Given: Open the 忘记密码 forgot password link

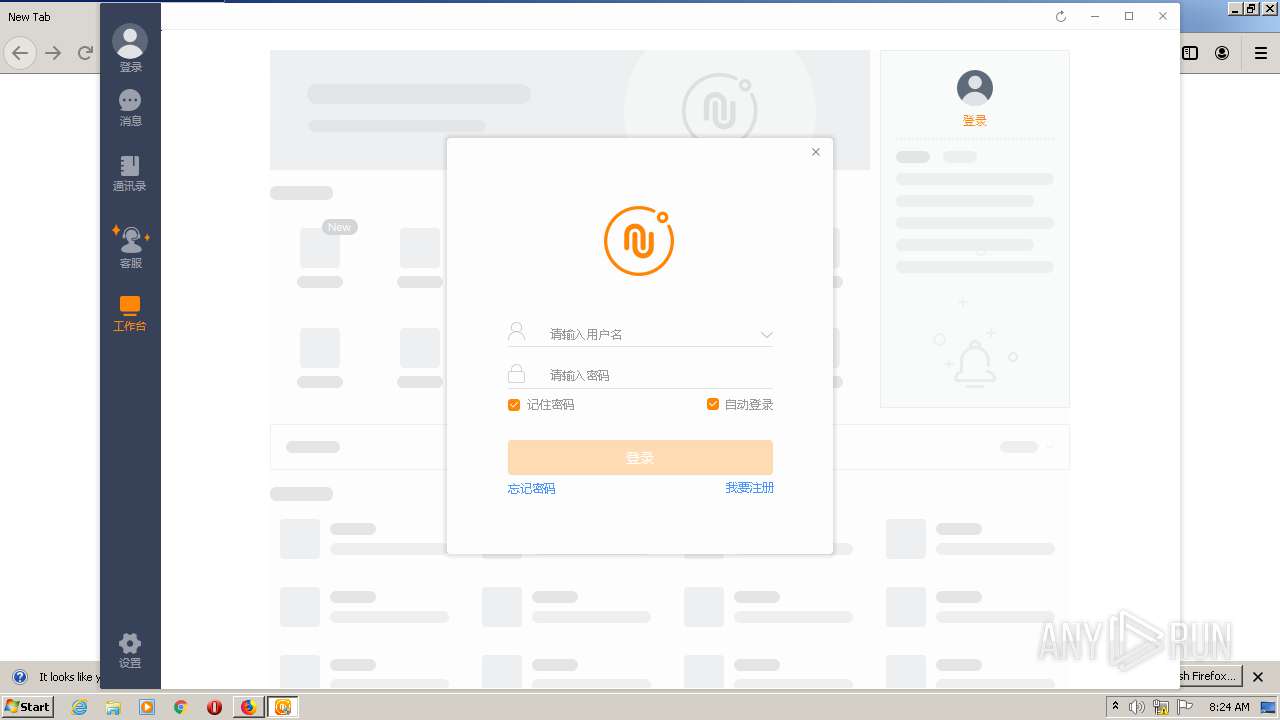Looking at the screenshot, I should click(x=531, y=489).
